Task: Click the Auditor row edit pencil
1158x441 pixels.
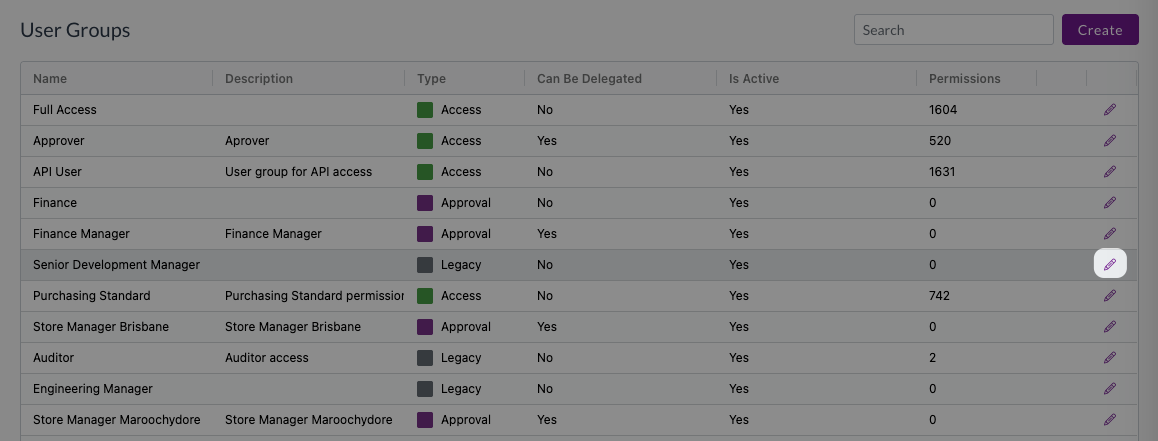Action: tap(1109, 358)
